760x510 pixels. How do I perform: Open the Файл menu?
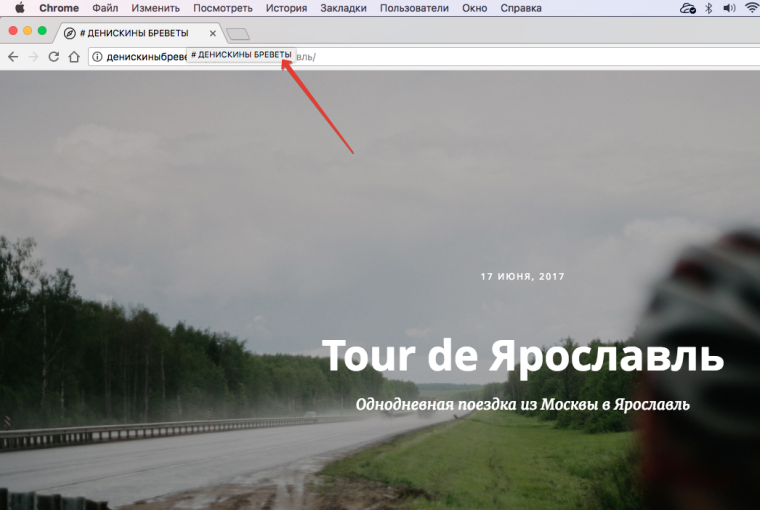(105, 8)
